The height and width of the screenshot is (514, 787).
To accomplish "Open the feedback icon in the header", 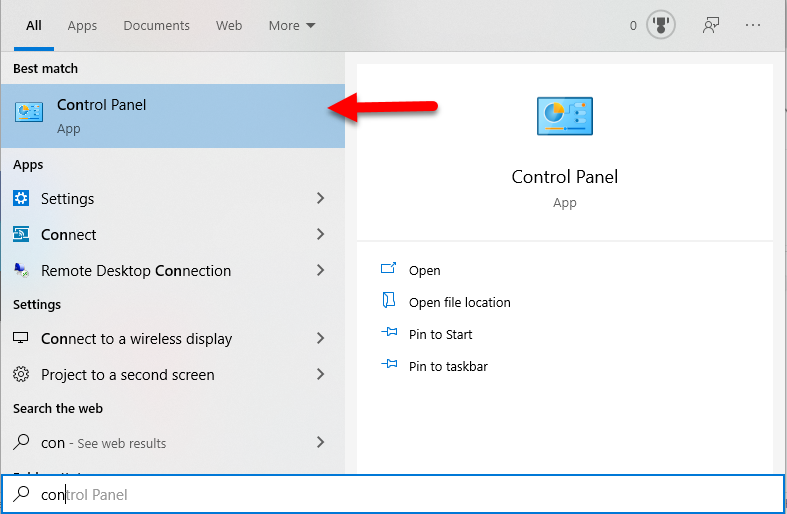I will pyautogui.click(x=711, y=26).
